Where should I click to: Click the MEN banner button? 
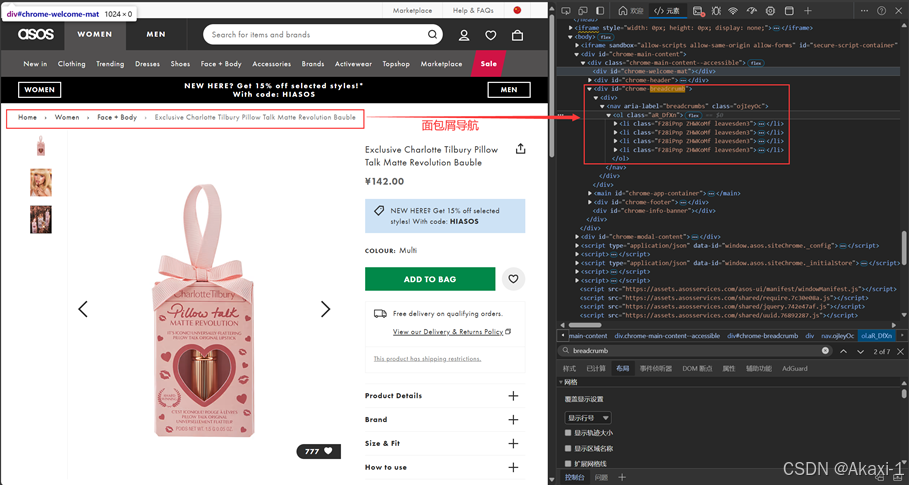(x=508, y=90)
